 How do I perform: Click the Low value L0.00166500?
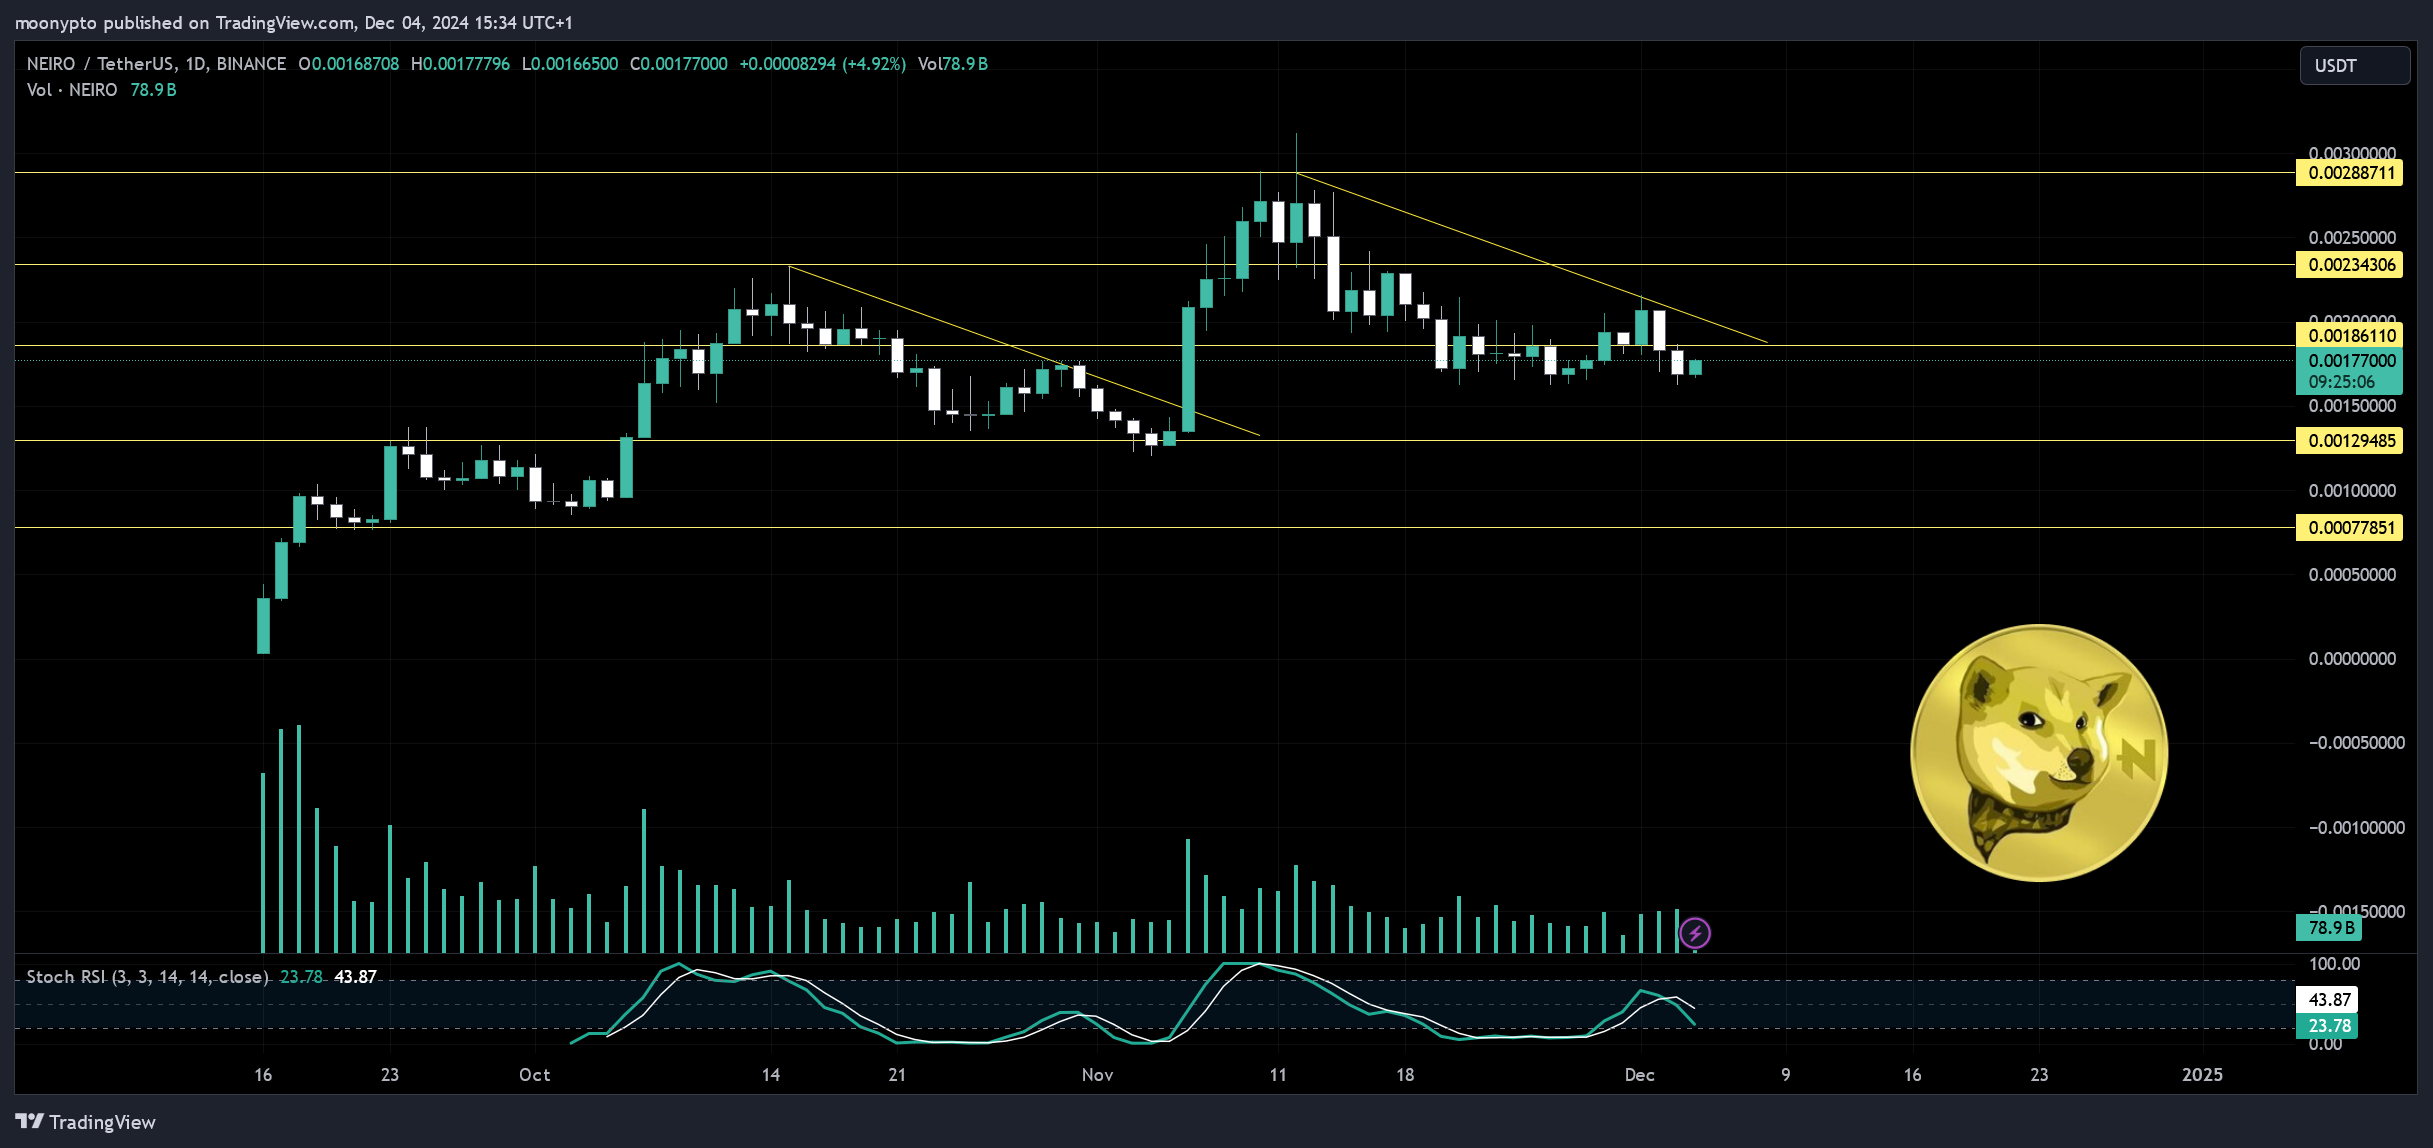(x=570, y=64)
